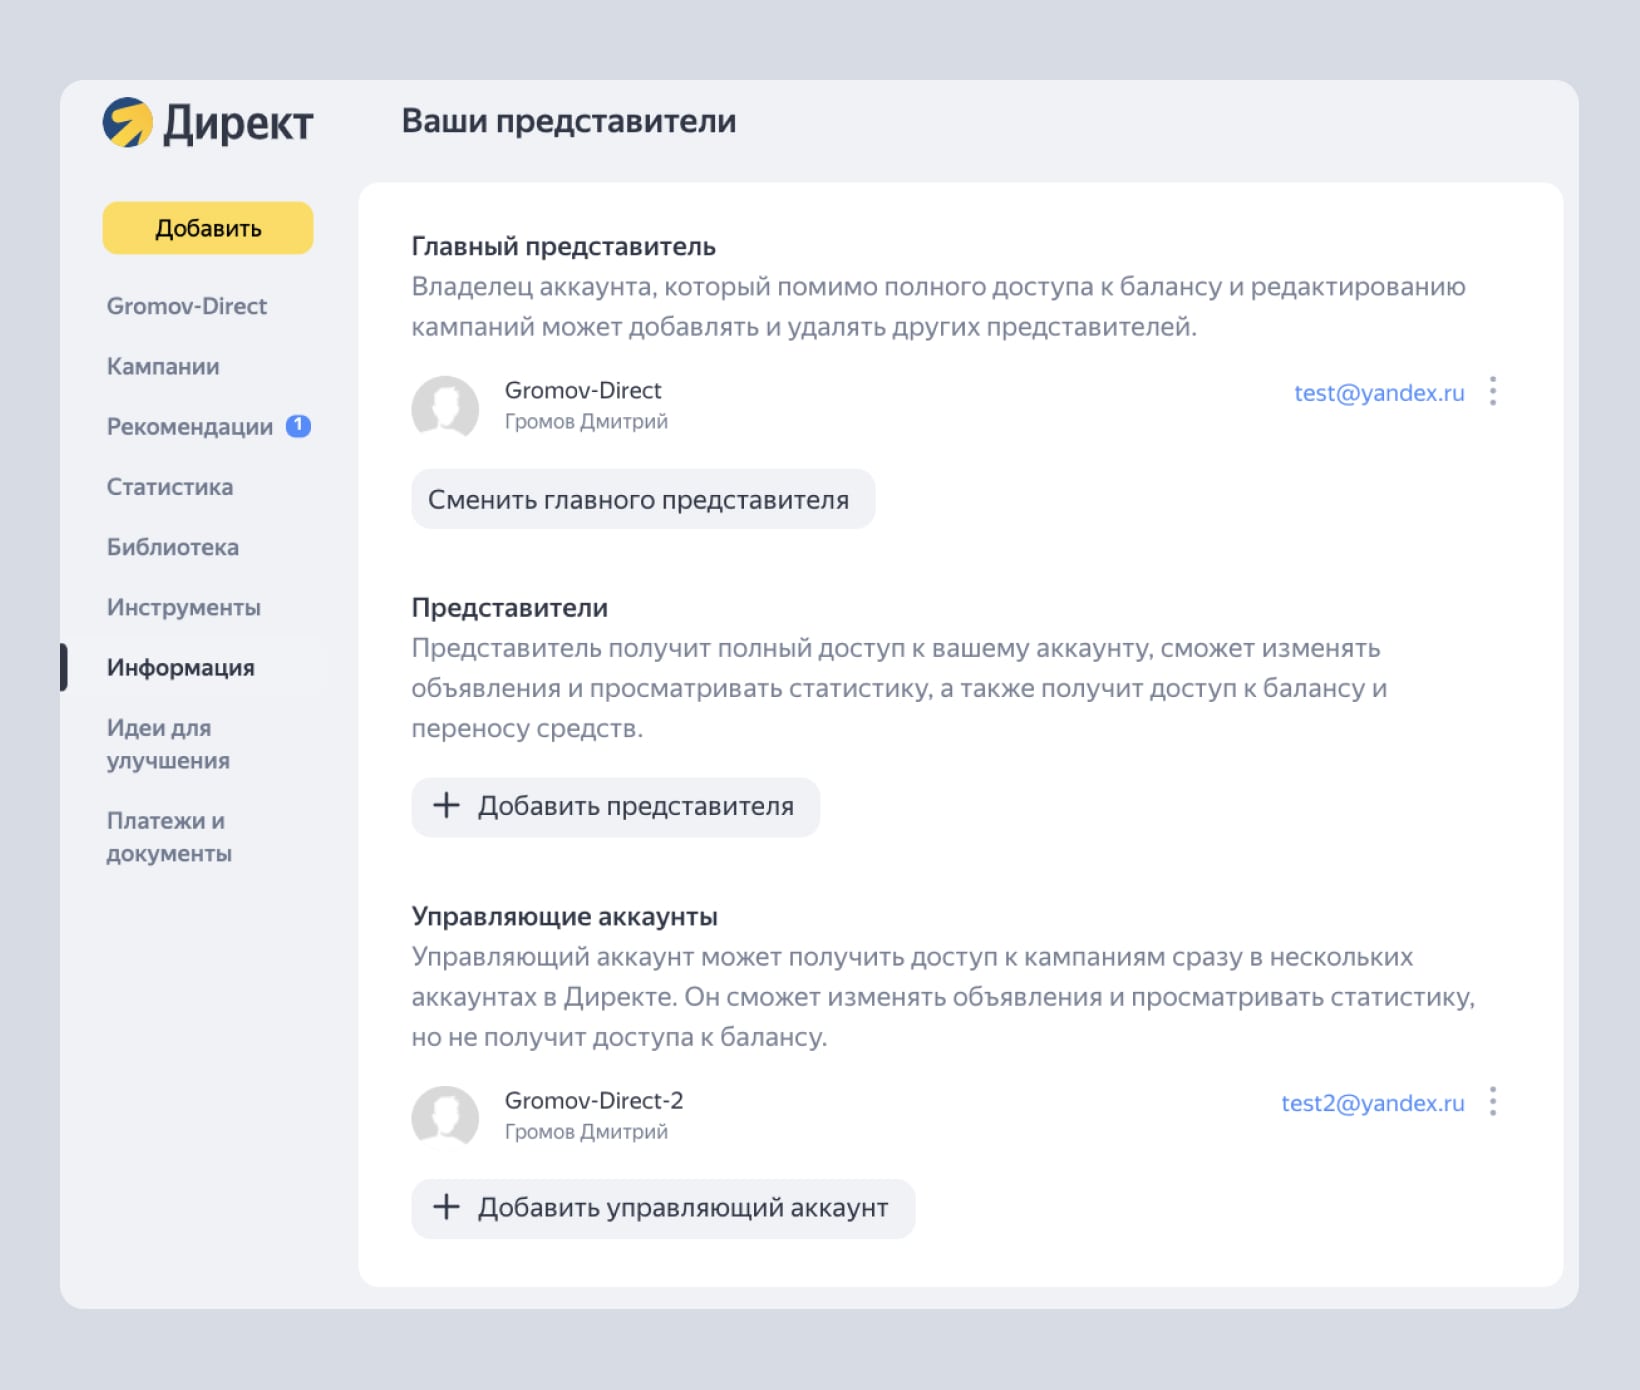Open Идеи для улучшения menu item
Screen dimensions: 1640x1390
tap(168, 744)
